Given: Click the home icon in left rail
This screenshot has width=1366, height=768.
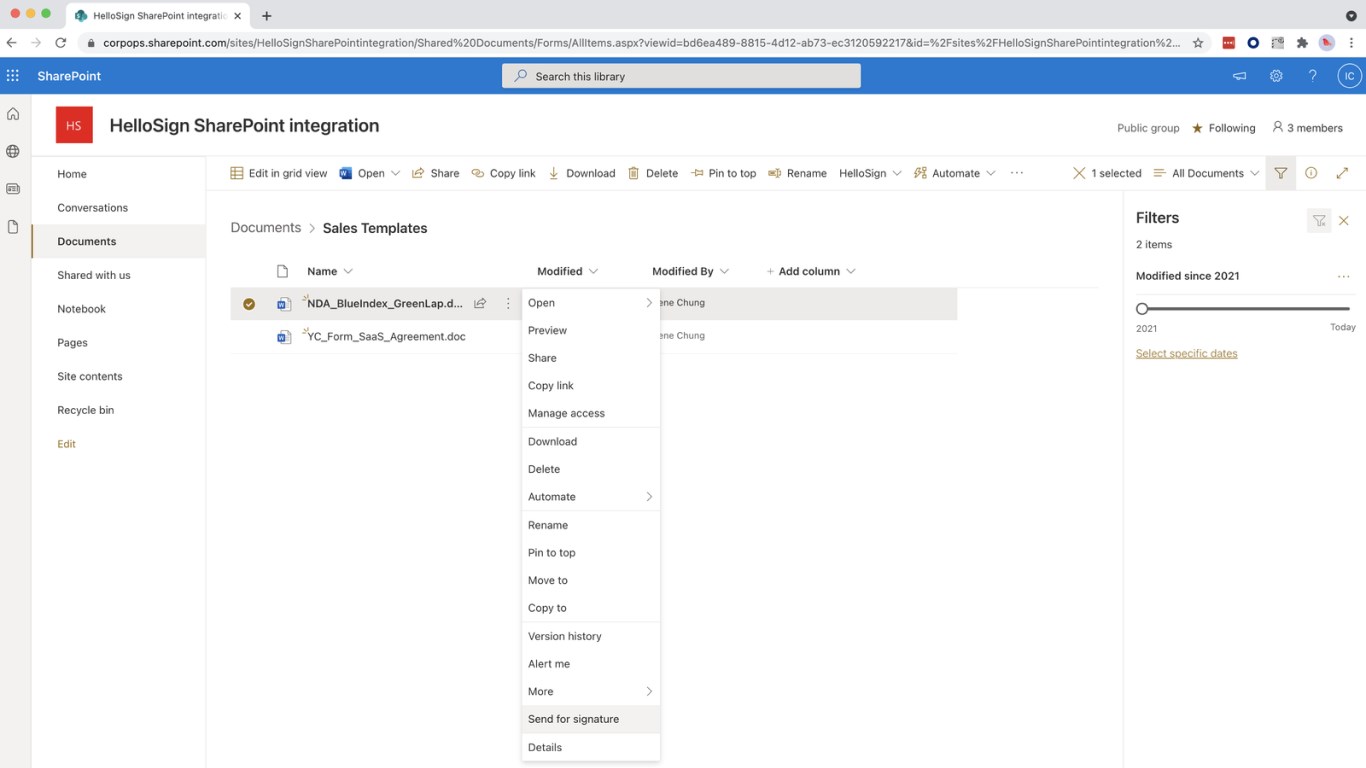Looking at the screenshot, I should coord(13,114).
